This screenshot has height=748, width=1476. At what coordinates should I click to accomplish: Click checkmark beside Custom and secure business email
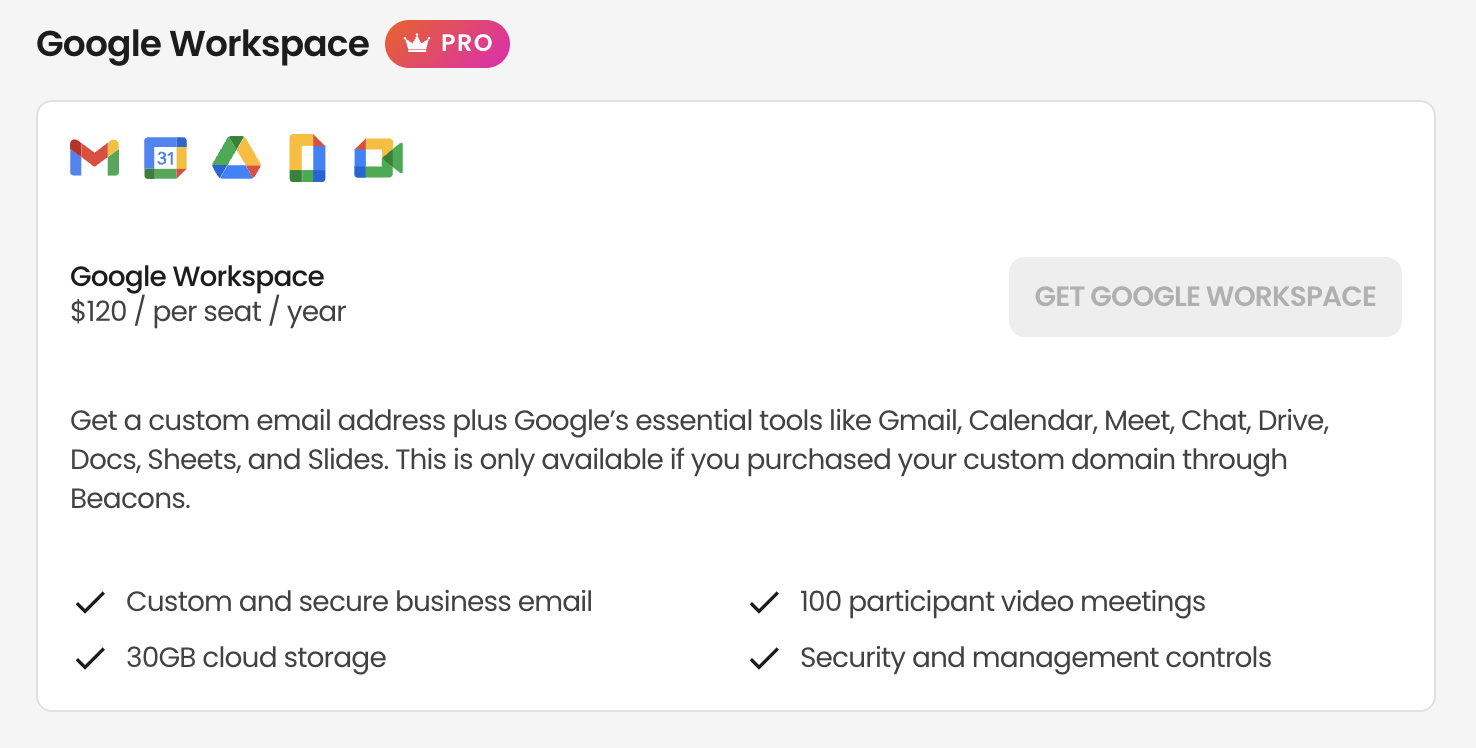91,603
